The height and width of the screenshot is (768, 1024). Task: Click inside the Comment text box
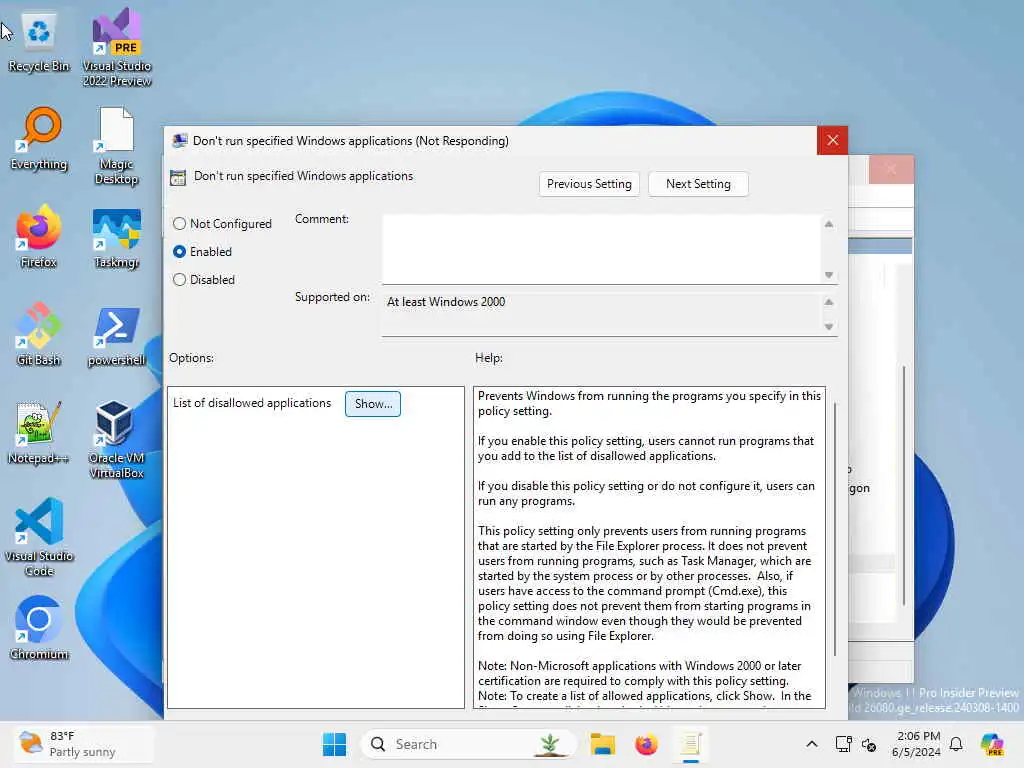click(x=601, y=249)
